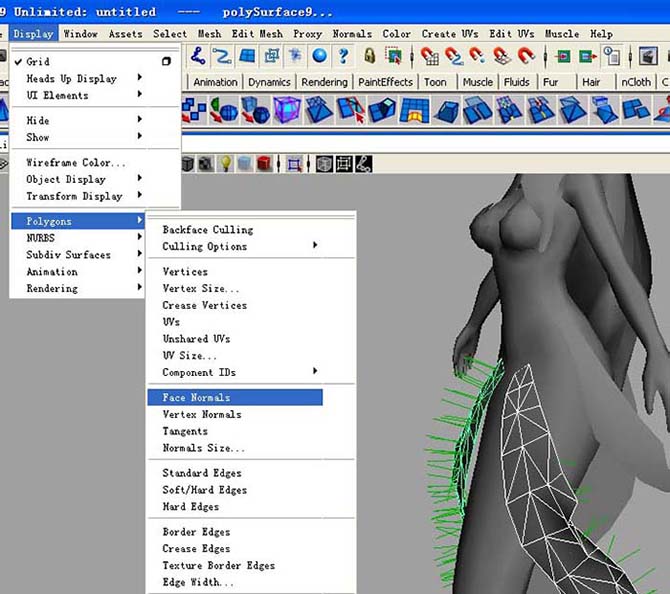Image resolution: width=670 pixels, height=594 pixels.
Task: Click the question mark help icon
Action: pyautogui.click(x=343, y=56)
